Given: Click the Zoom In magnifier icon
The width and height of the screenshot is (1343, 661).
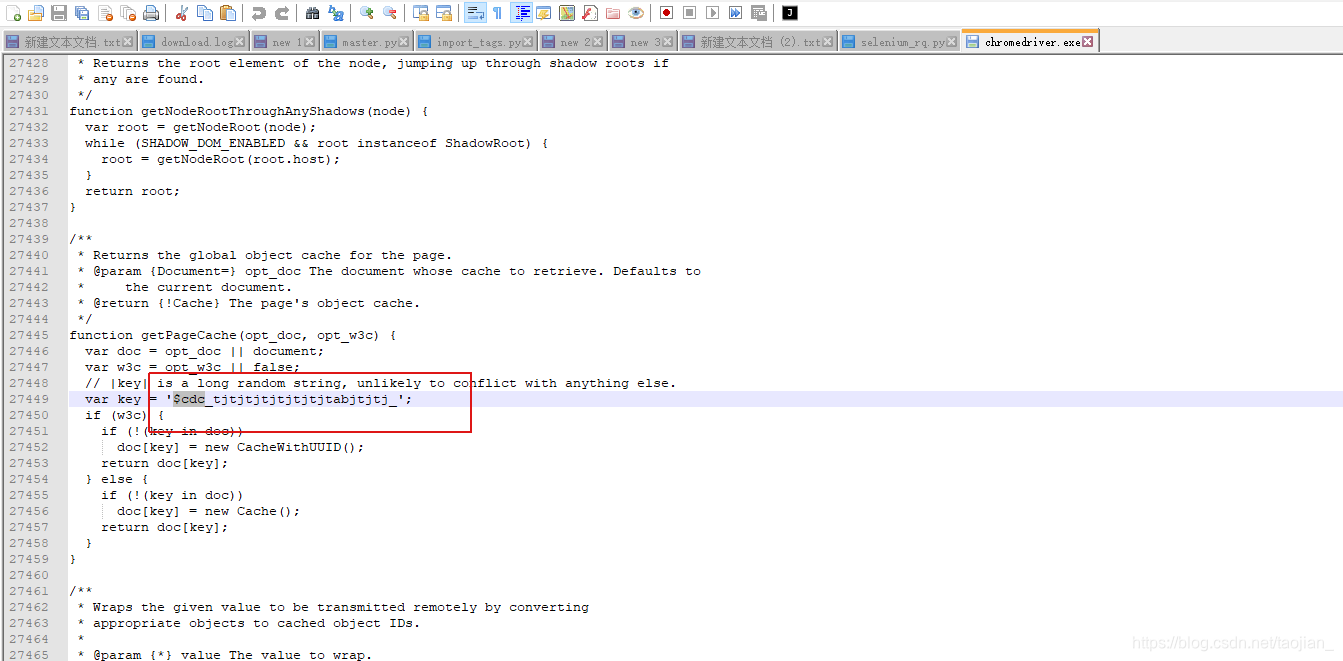Looking at the screenshot, I should point(367,13).
